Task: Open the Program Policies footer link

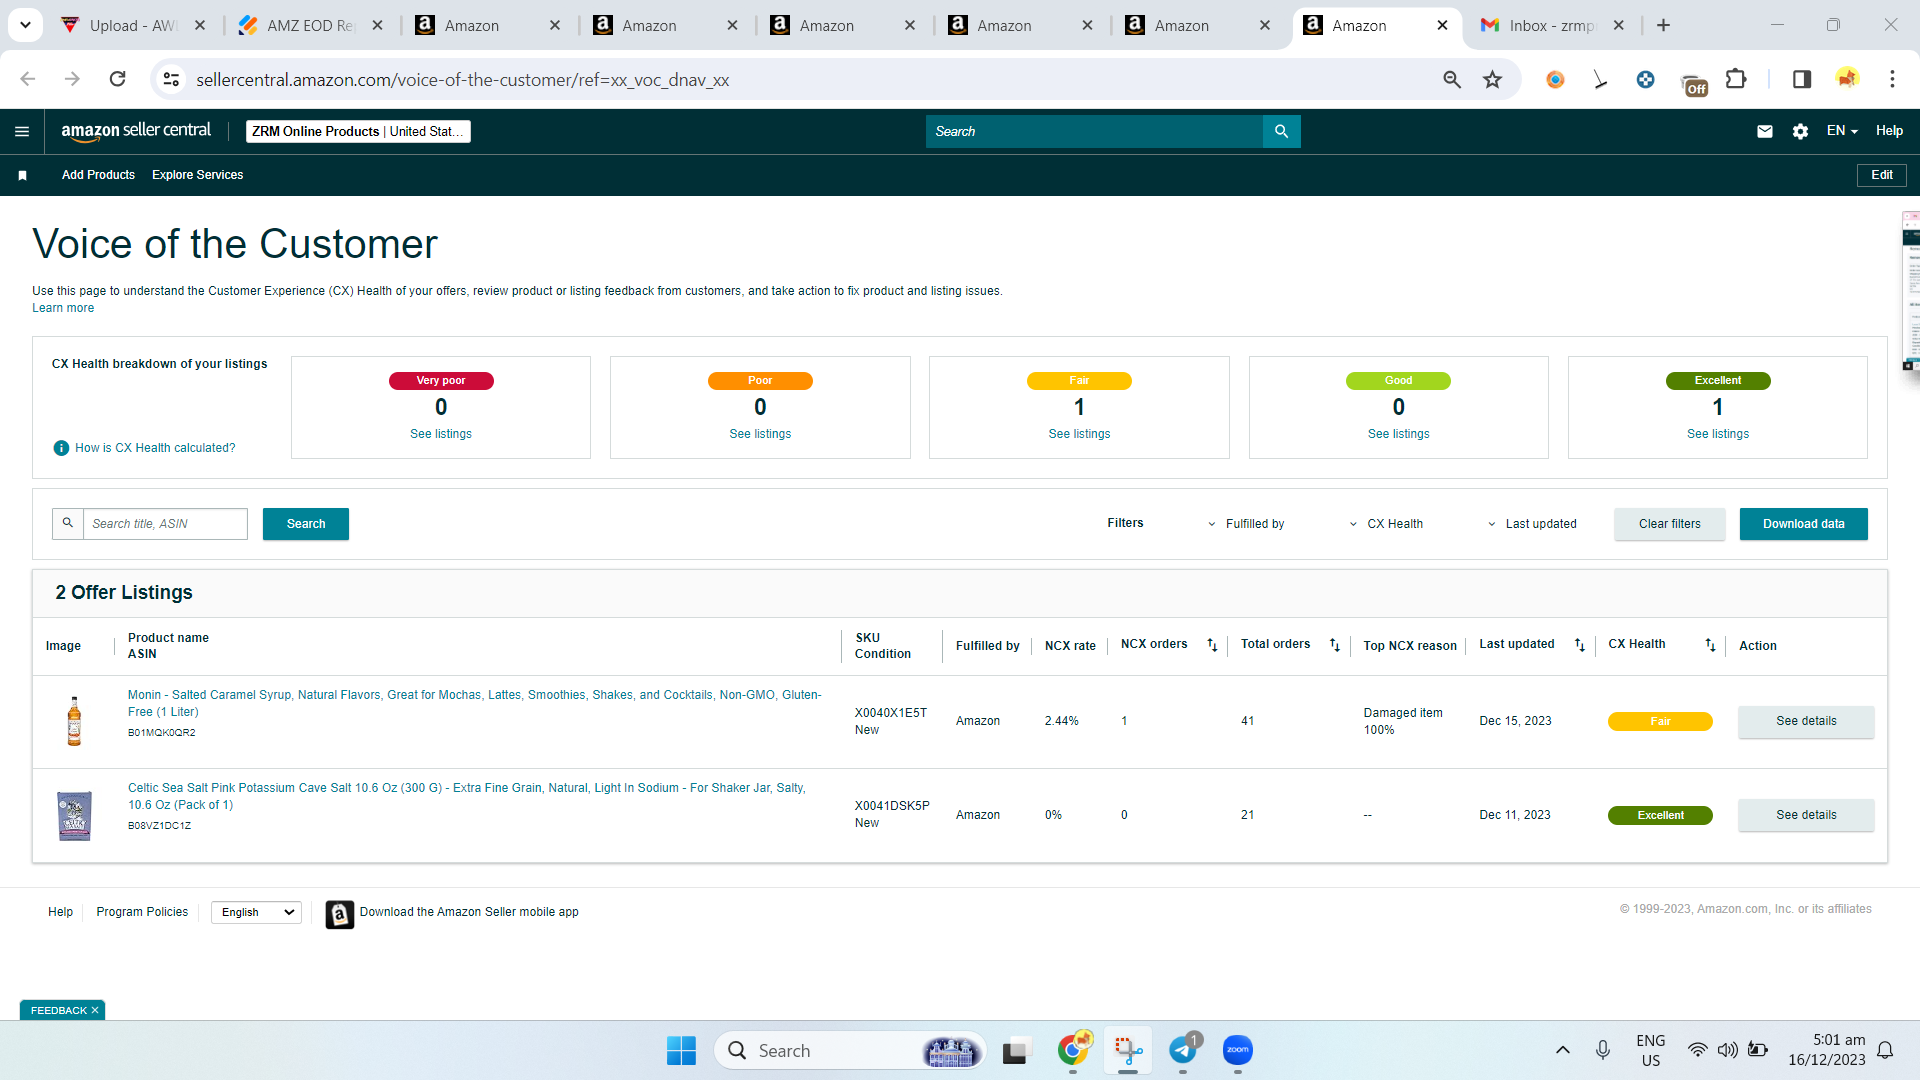Action: pyautogui.click(x=142, y=912)
